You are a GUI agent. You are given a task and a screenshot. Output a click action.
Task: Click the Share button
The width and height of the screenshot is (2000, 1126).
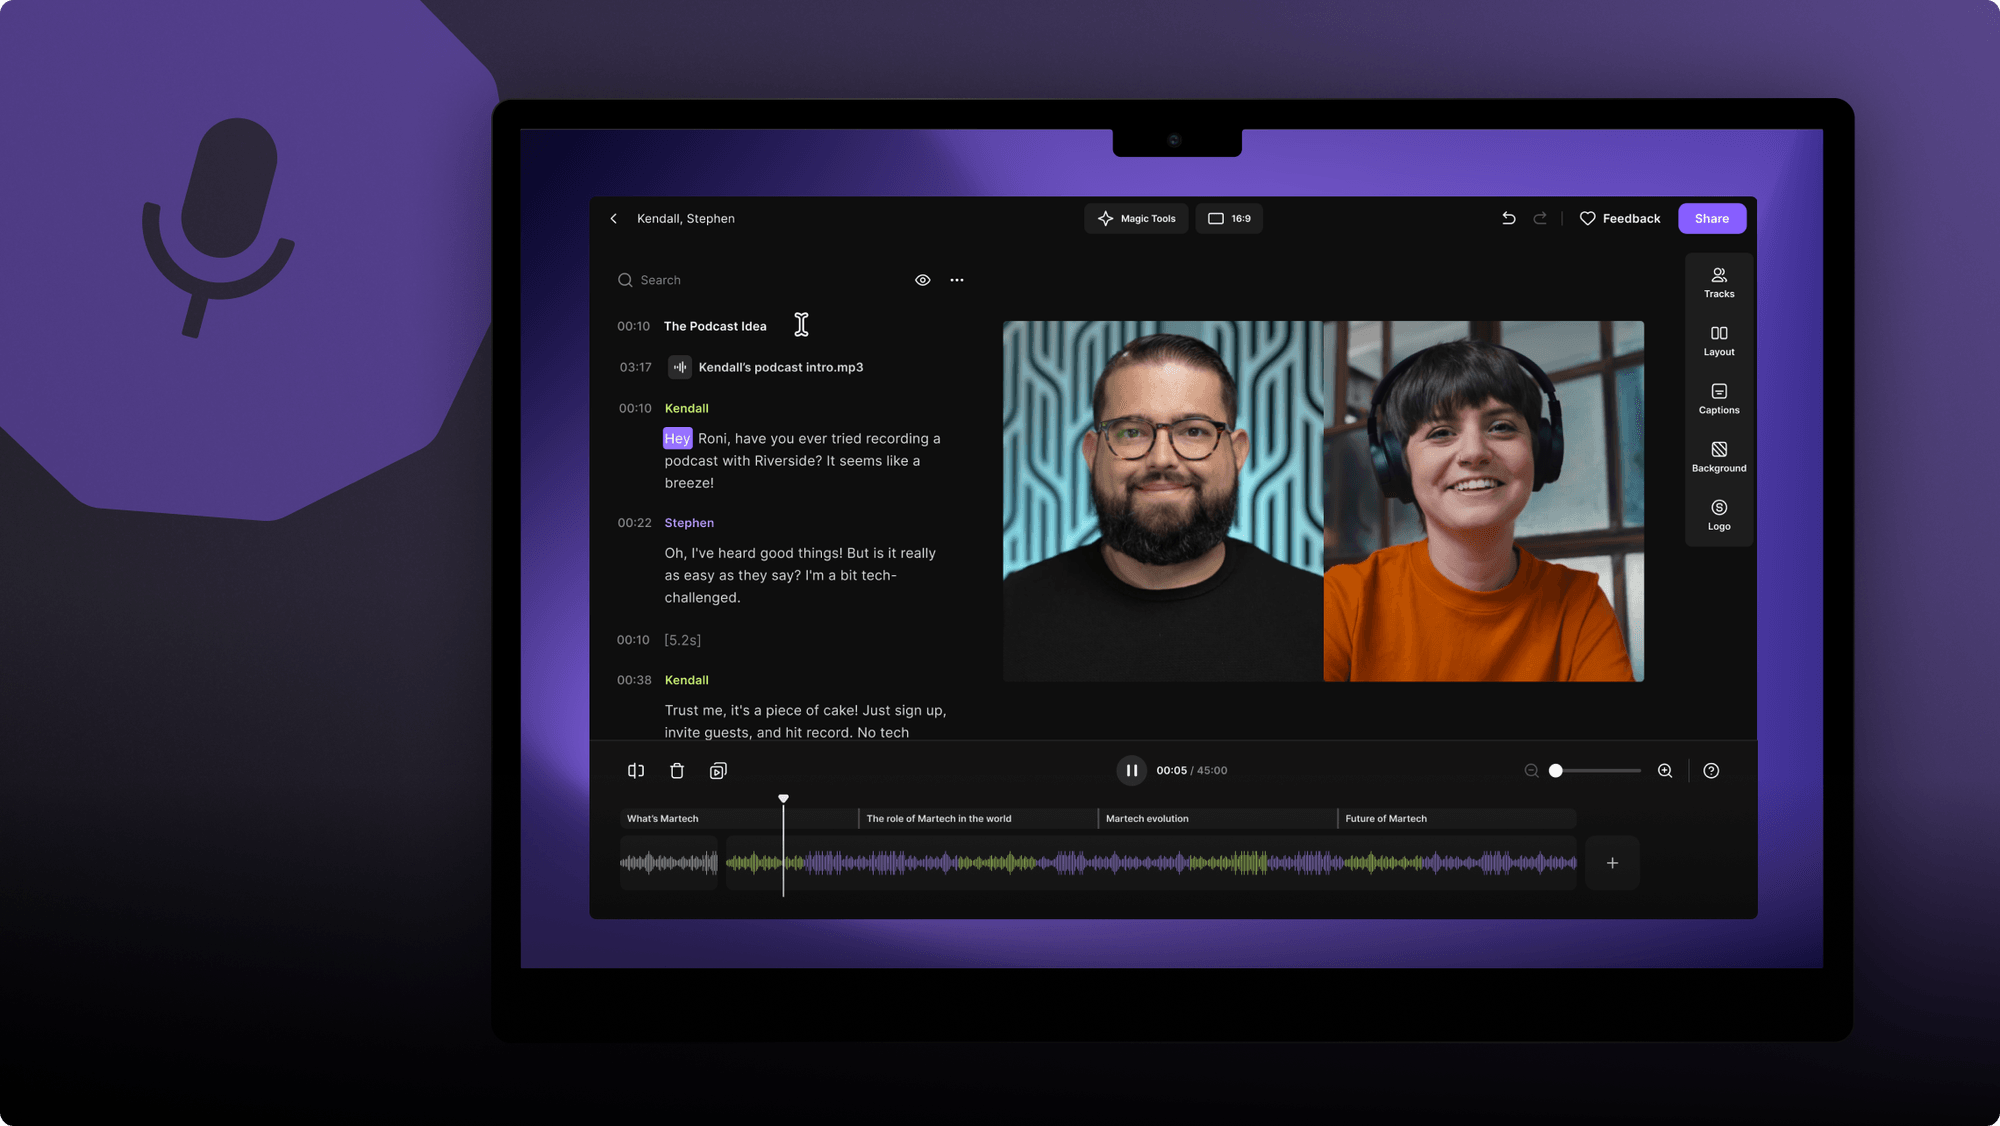(x=1711, y=218)
